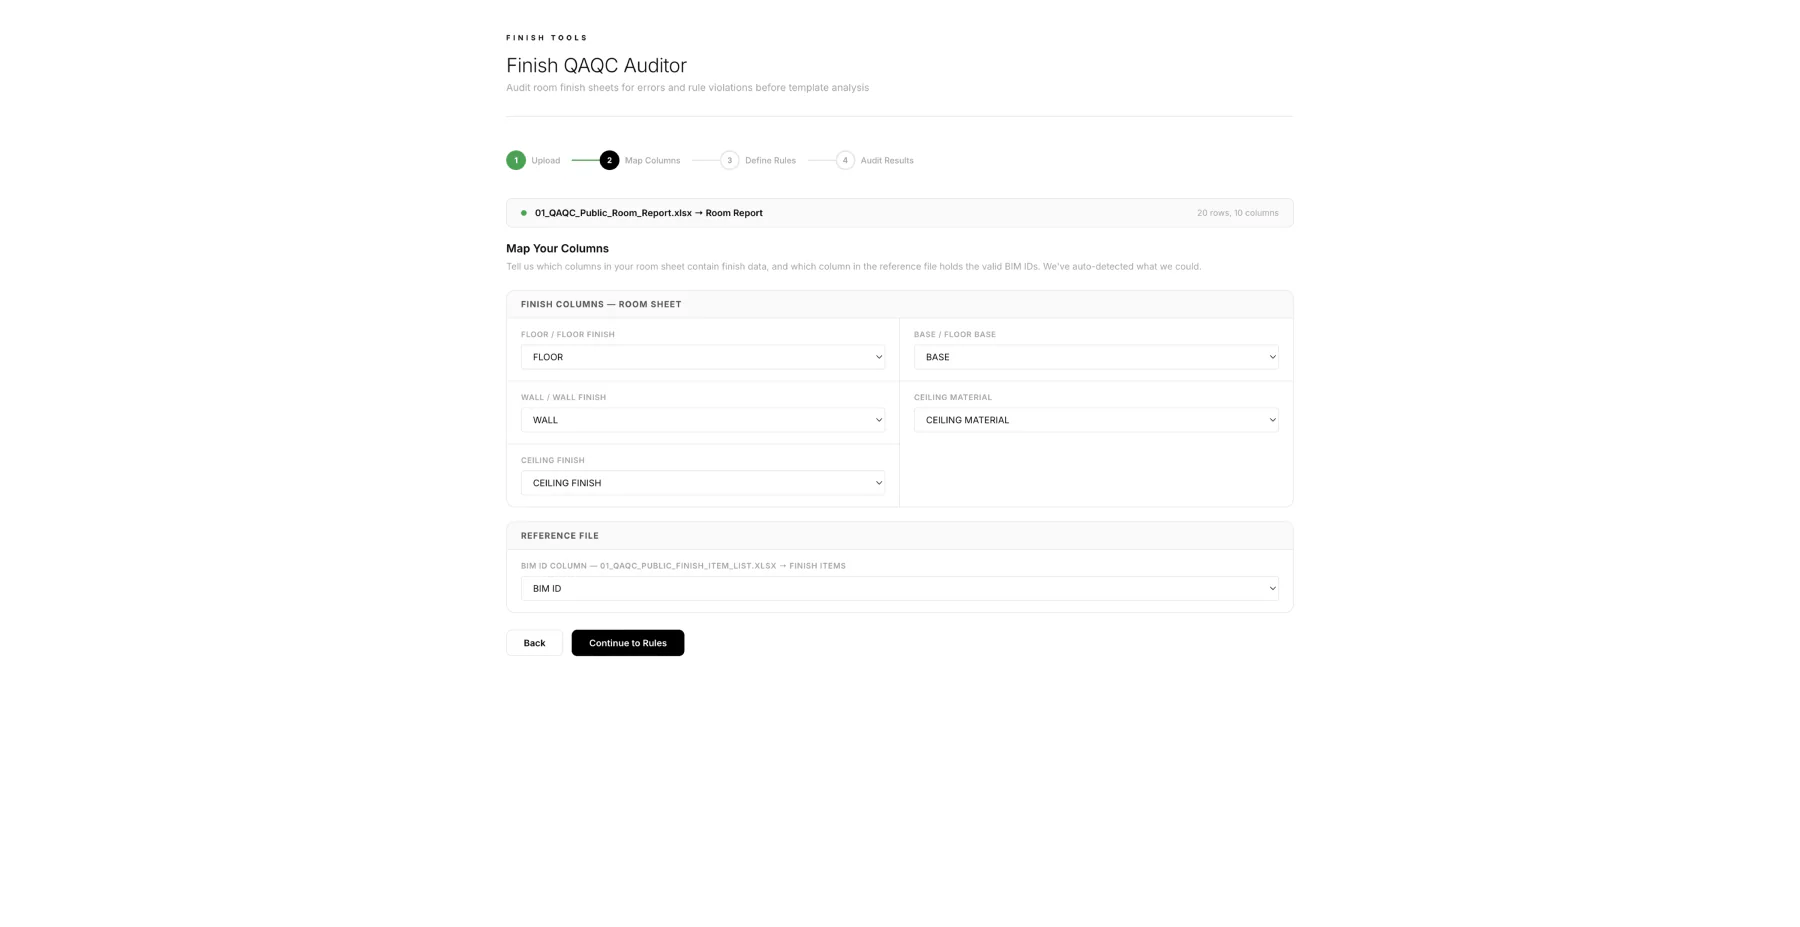Click the step 4 Audit Results circle

845,160
